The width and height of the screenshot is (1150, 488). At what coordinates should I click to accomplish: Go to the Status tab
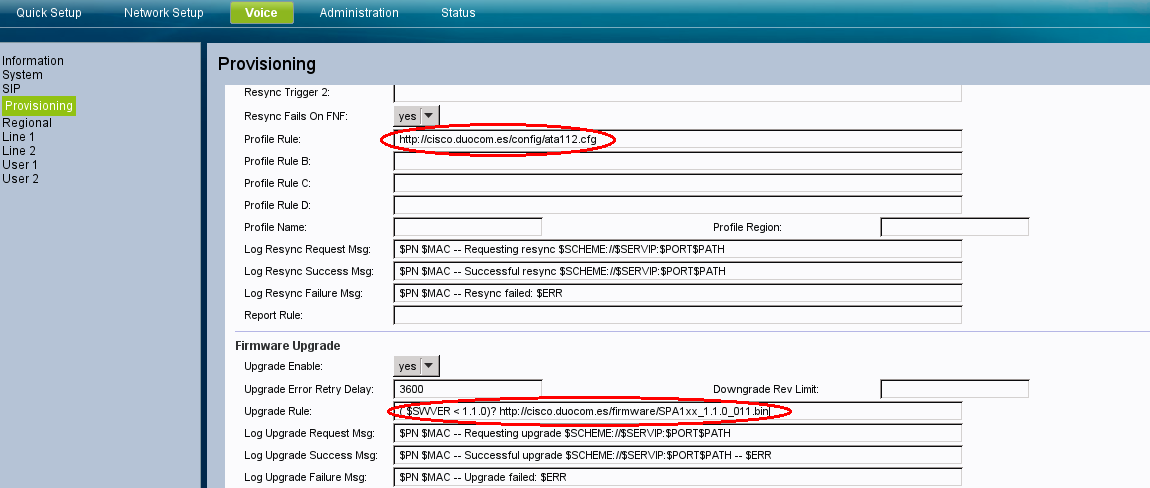458,13
